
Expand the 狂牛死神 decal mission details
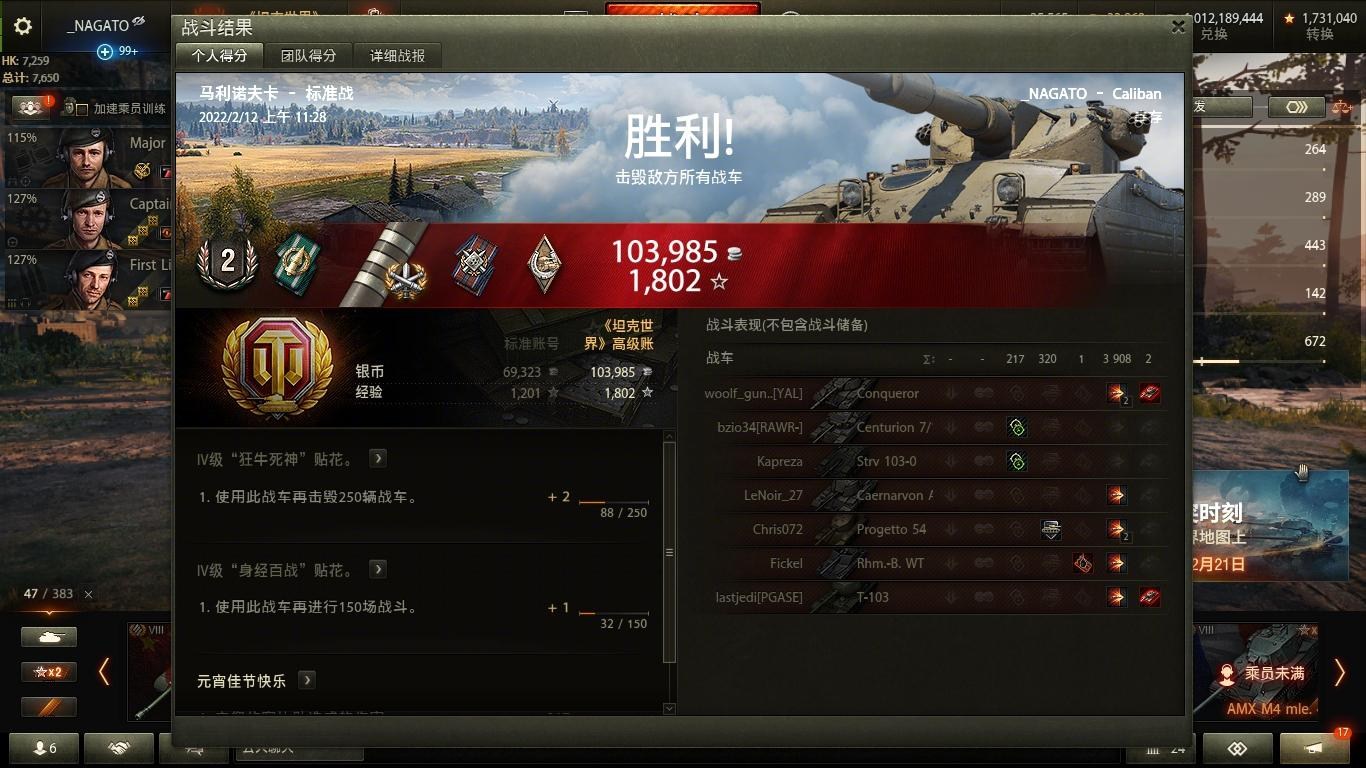point(378,458)
